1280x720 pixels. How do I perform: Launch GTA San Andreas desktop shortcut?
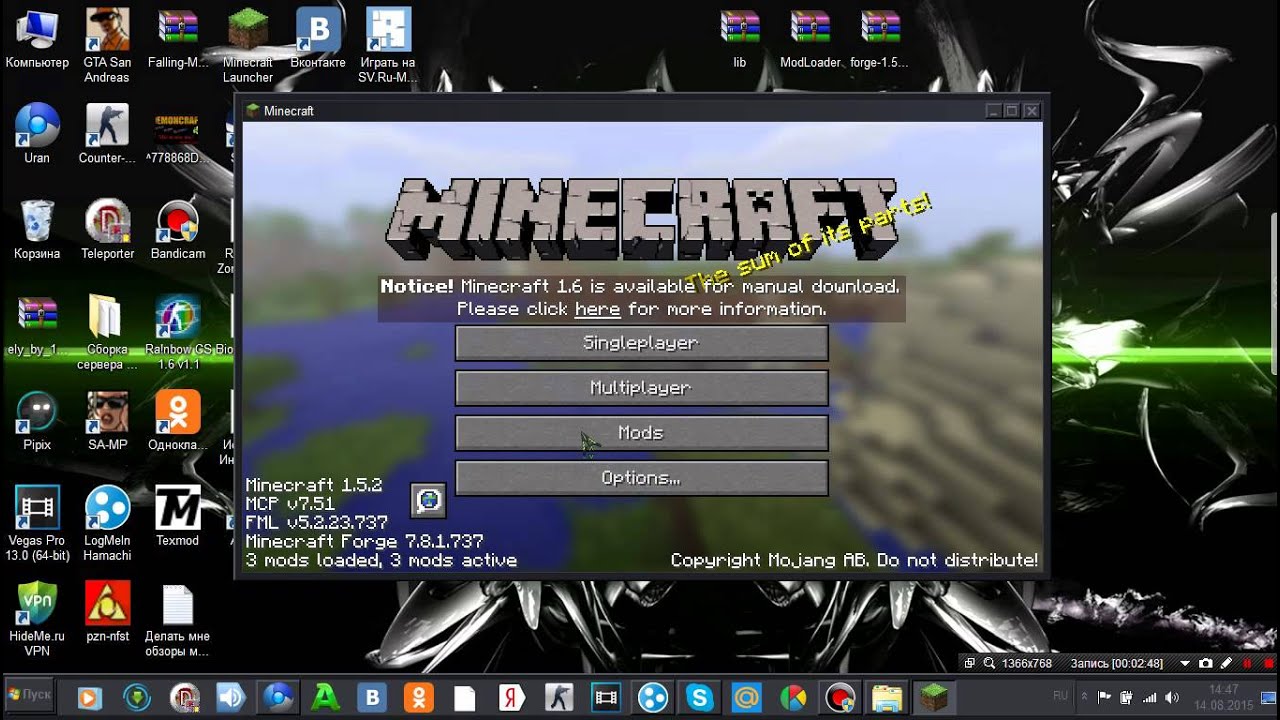pyautogui.click(x=107, y=46)
